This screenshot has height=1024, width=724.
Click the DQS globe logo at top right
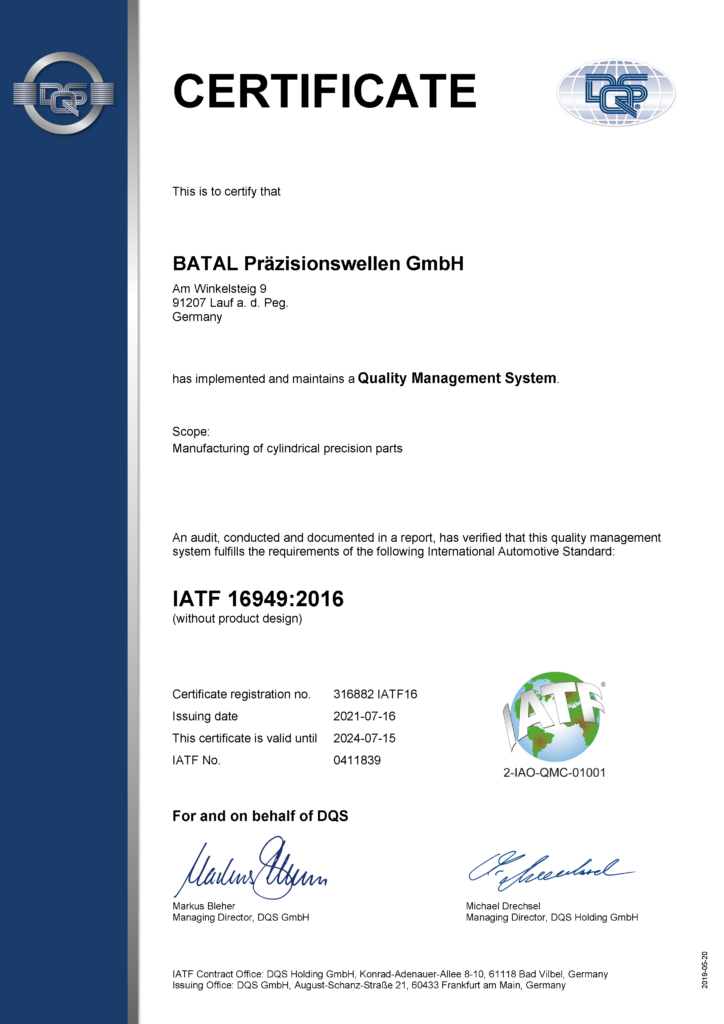(615, 93)
